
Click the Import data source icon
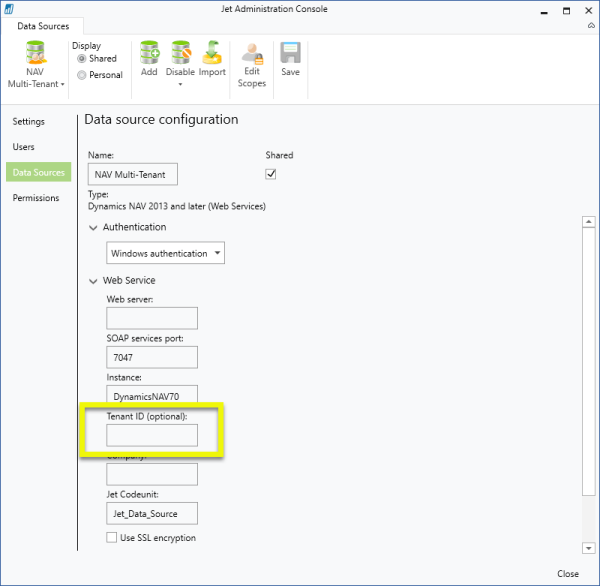pos(212,54)
